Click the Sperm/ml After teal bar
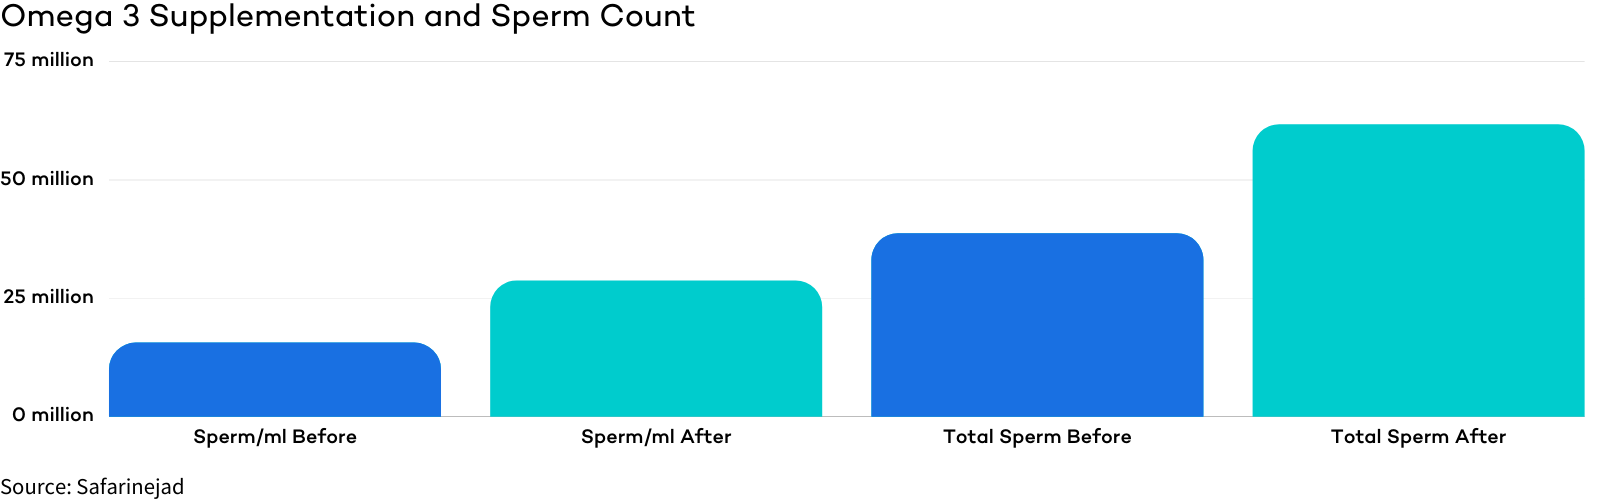The width and height of the screenshot is (1600, 500). click(x=656, y=349)
